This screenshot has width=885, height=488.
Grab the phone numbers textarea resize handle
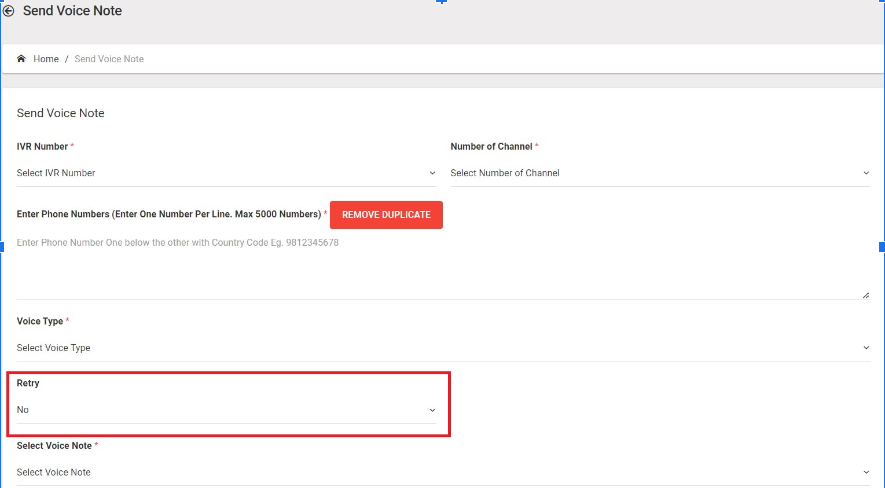[x=866, y=295]
